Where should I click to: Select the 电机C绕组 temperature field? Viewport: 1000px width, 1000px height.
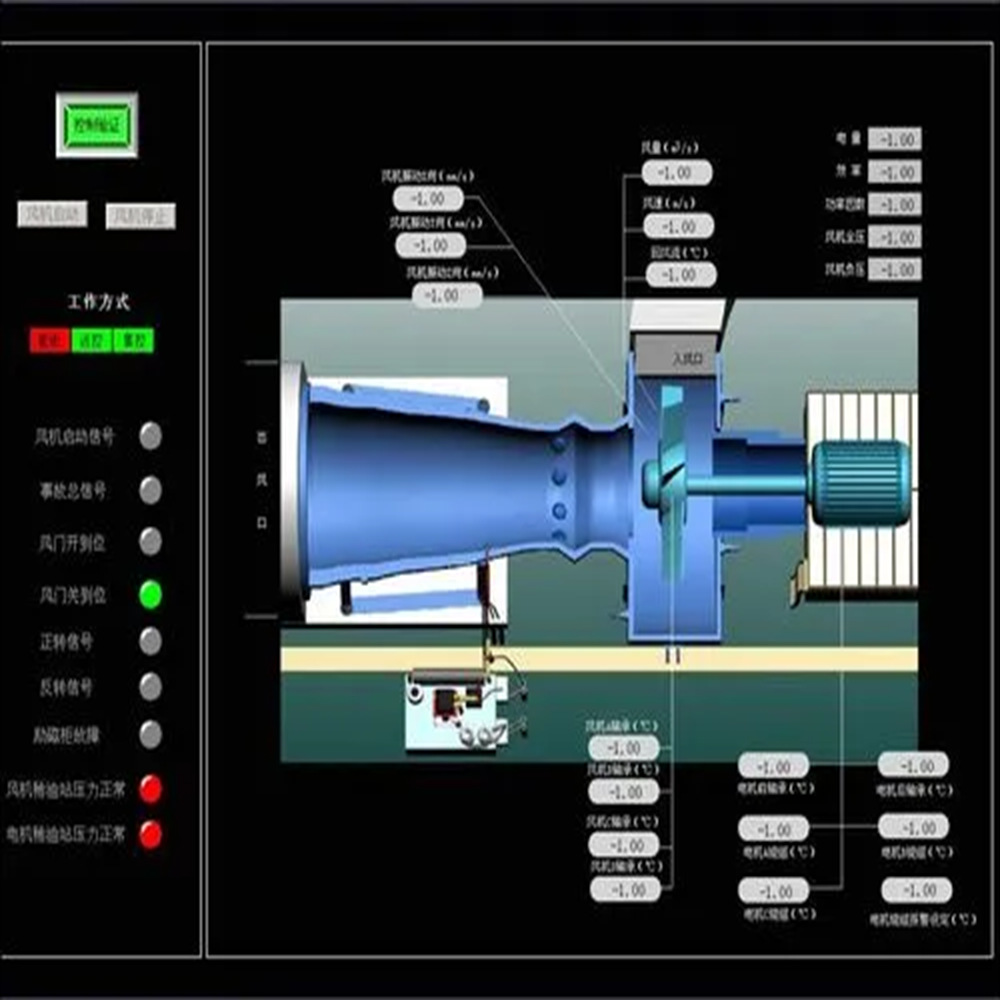(774, 891)
